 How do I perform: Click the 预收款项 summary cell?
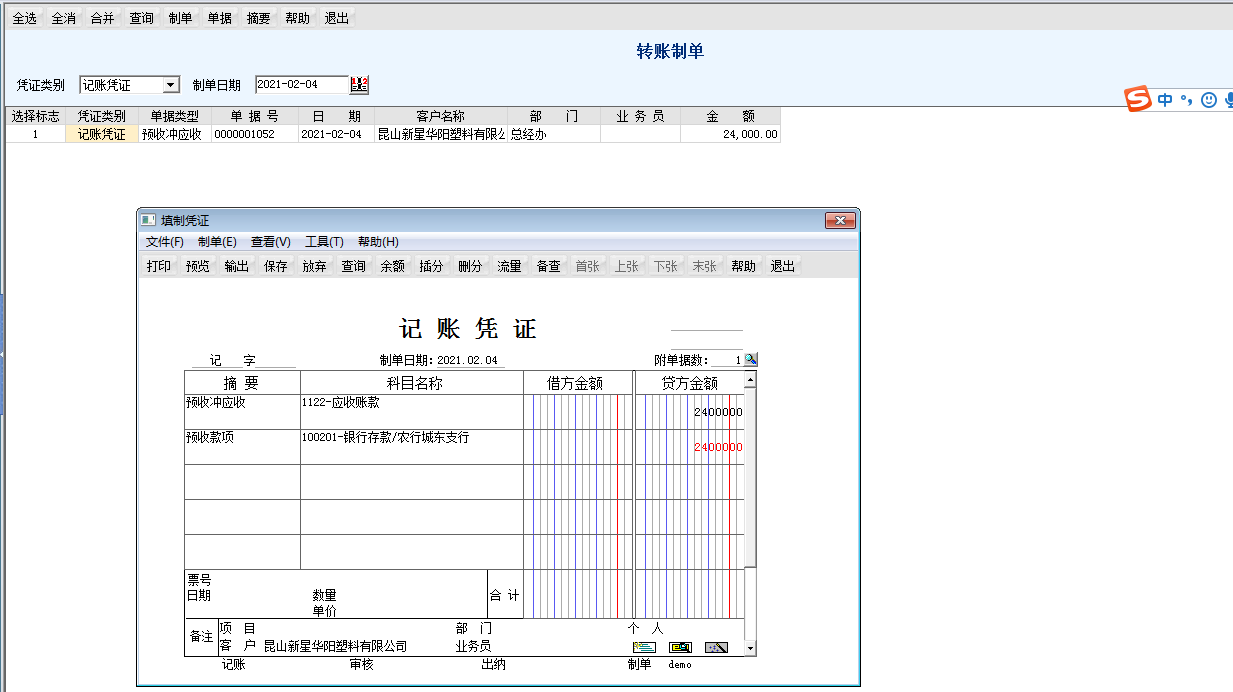click(242, 446)
